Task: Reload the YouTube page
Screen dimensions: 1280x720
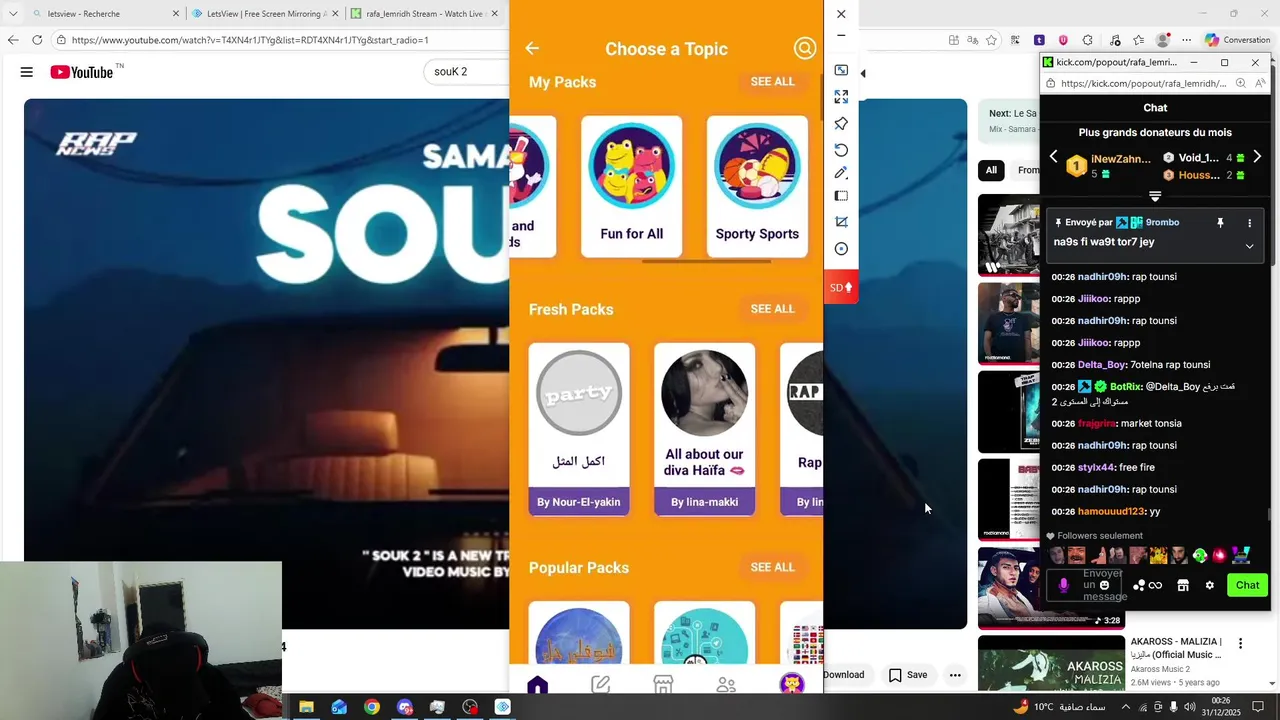Action: click(37, 40)
